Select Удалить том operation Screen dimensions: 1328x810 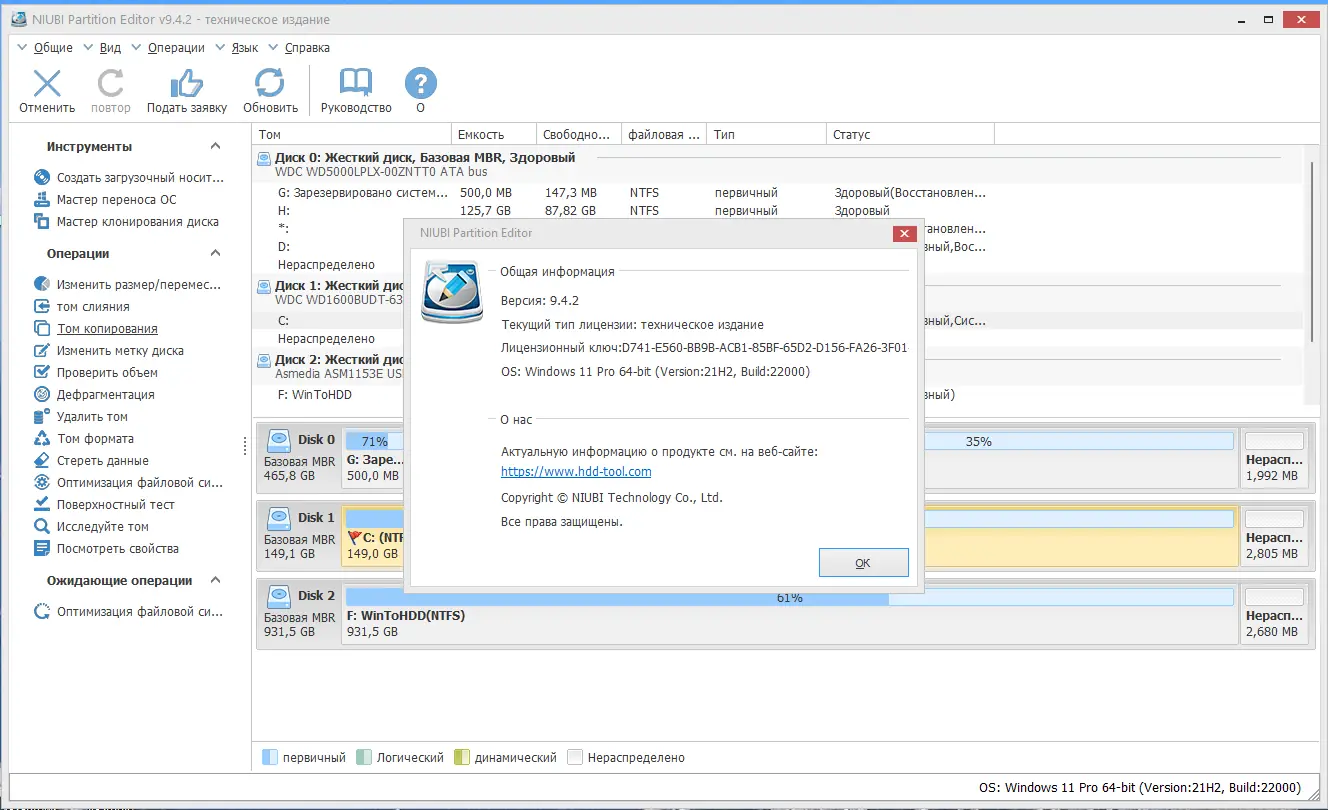point(81,417)
